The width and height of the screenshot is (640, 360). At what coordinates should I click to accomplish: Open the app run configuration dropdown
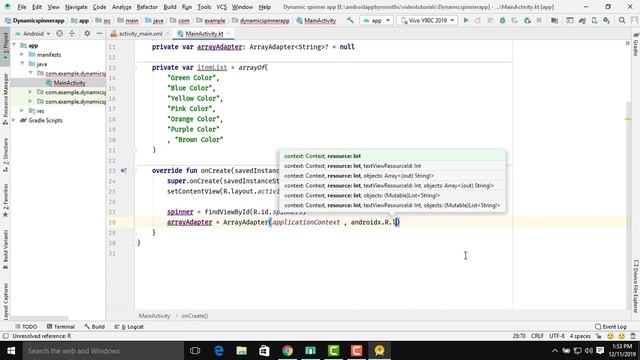point(377,20)
